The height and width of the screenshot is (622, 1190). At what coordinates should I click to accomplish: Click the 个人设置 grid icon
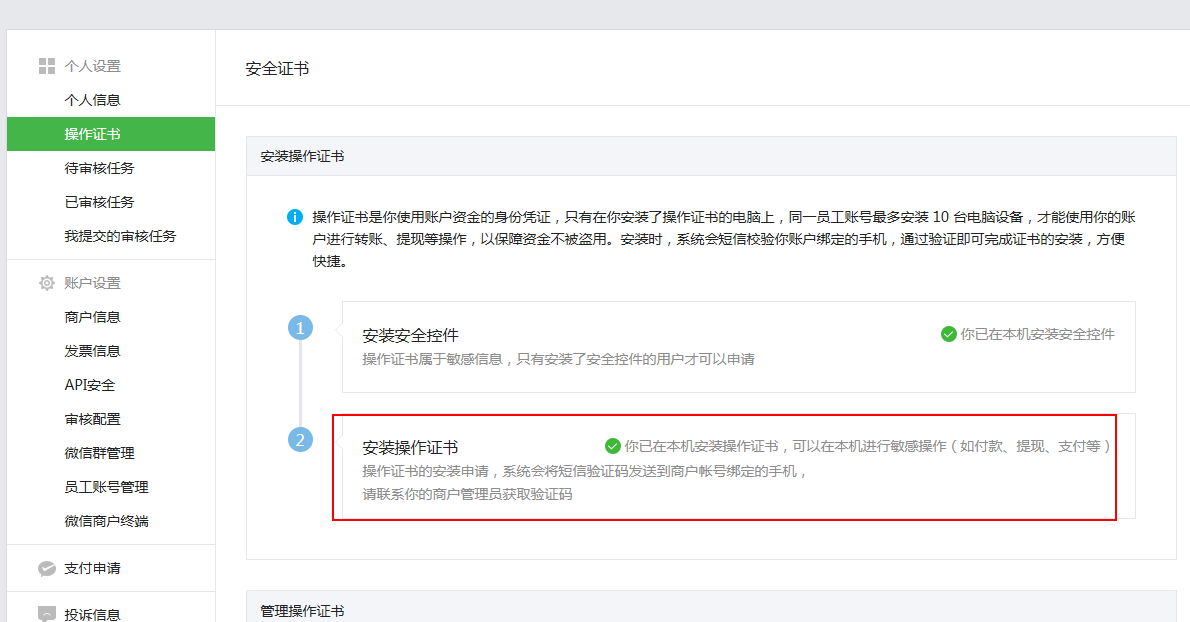[x=46, y=66]
